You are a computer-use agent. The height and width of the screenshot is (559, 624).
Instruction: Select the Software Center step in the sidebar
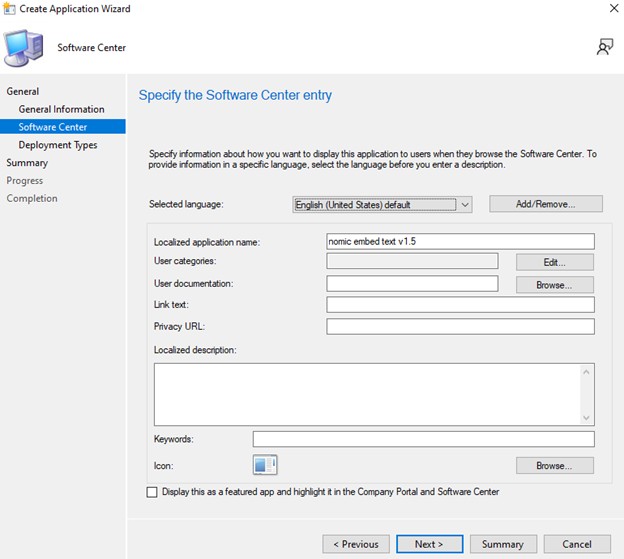53,127
